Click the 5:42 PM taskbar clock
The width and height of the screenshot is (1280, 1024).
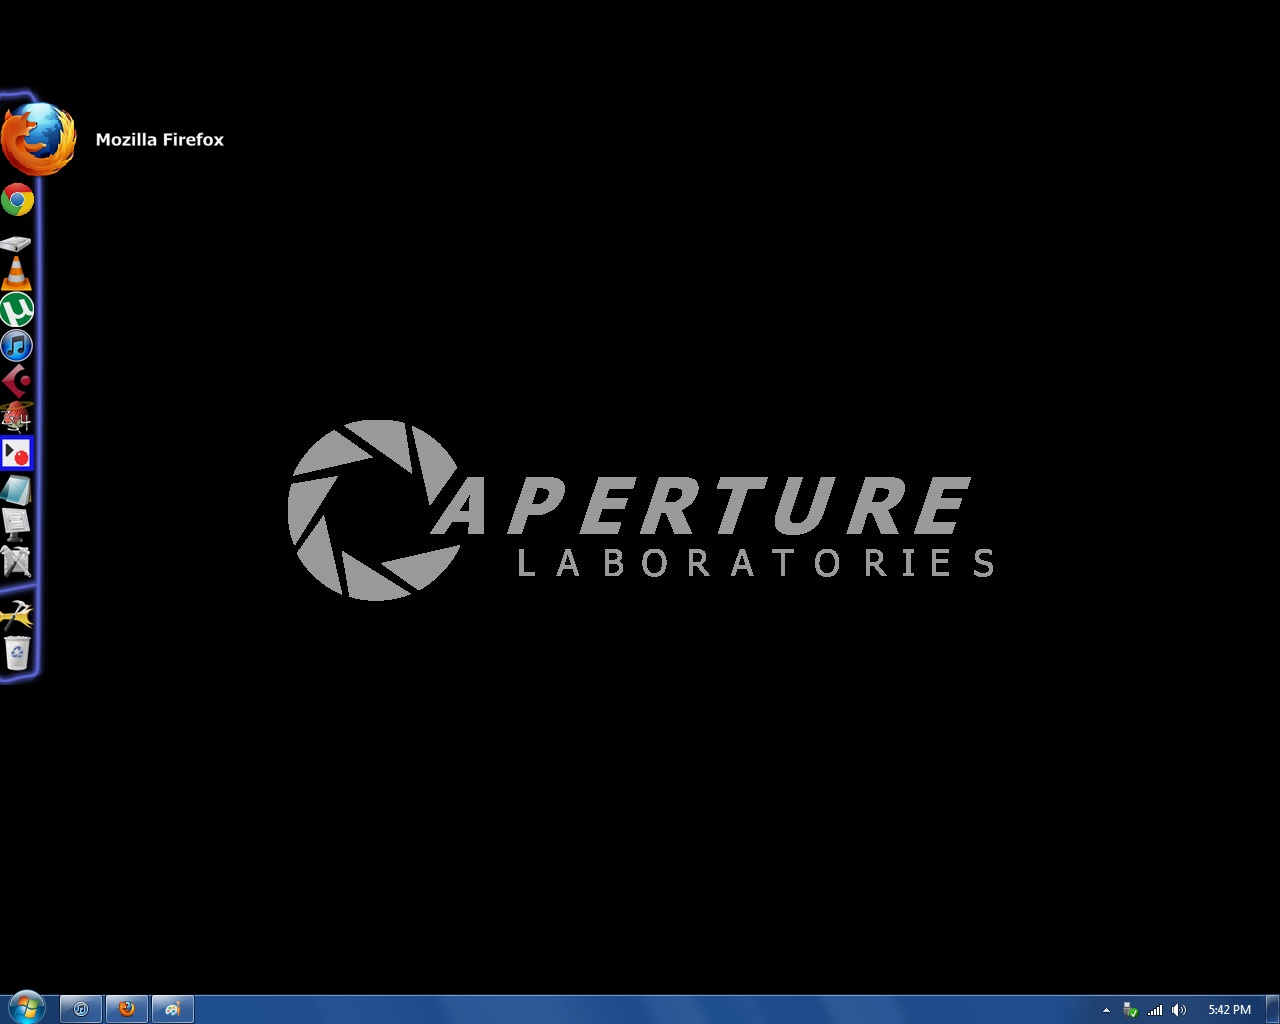1229,1010
